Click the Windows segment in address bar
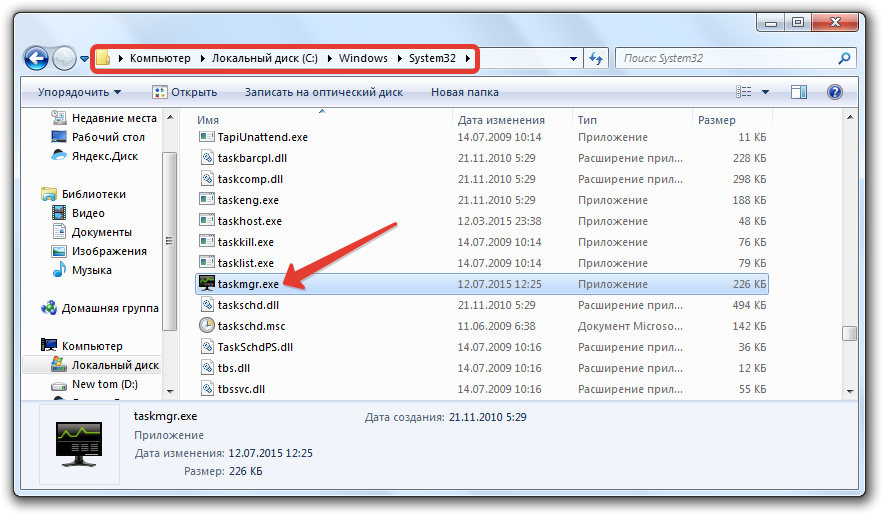Image resolution: width=884 pixels, height=516 pixels. click(363, 59)
